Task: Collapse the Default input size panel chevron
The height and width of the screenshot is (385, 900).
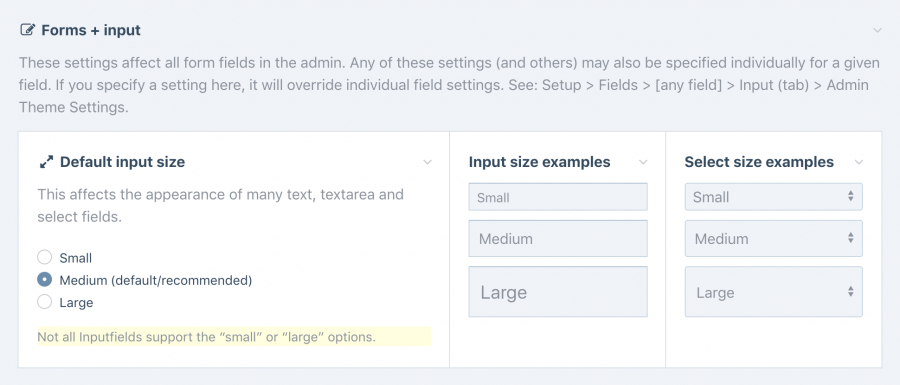Action: (x=427, y=162)
